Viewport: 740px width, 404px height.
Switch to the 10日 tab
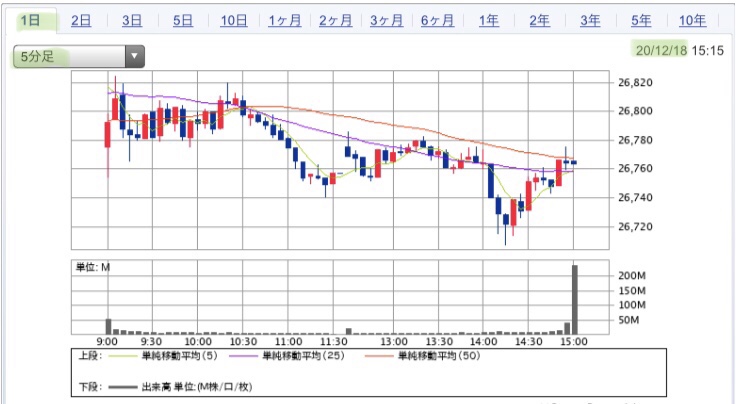coord(233,21)
